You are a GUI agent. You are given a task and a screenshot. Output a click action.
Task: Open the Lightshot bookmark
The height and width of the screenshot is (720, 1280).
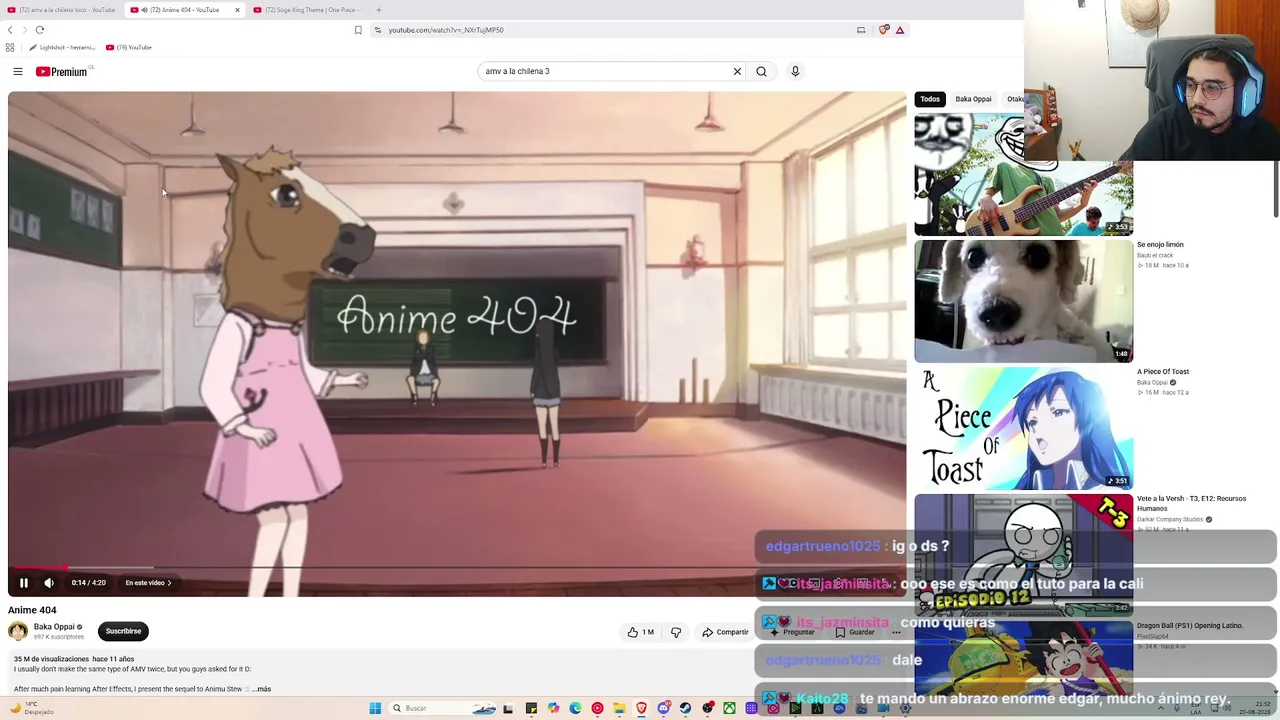click(x=62, y=47)
